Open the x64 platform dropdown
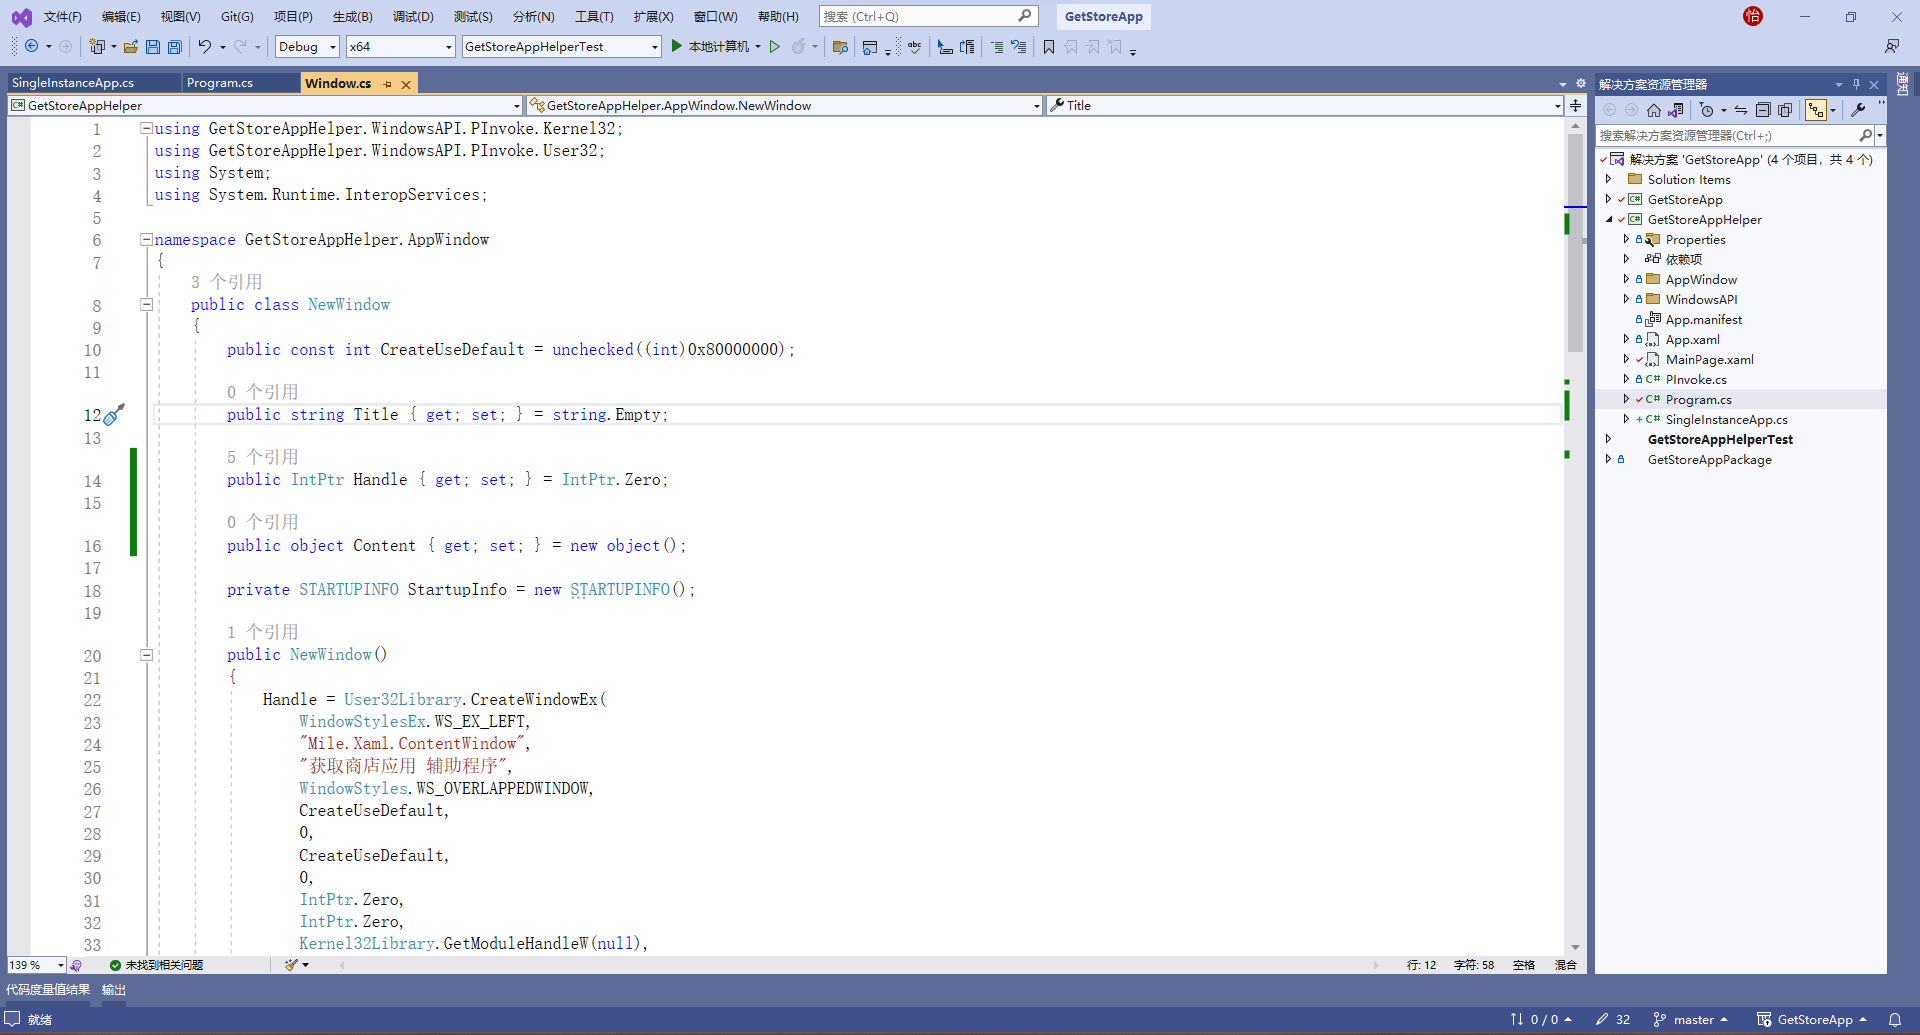This screenshot has height=1035, width=1920. [x=399, y=46]
